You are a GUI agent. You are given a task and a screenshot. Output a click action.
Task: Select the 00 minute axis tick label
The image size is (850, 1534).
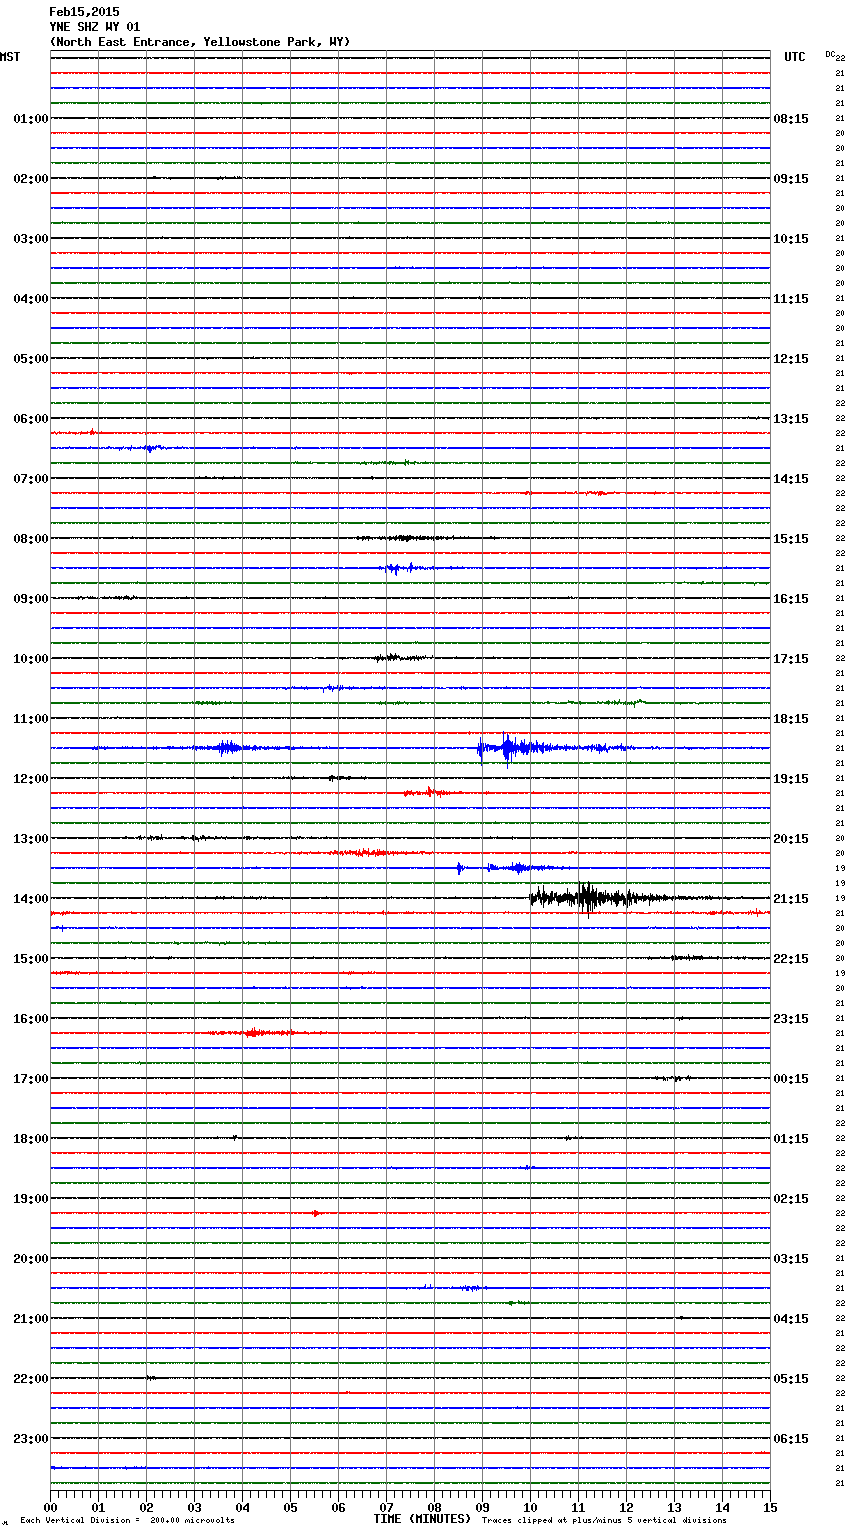[x=50, y=1508]
